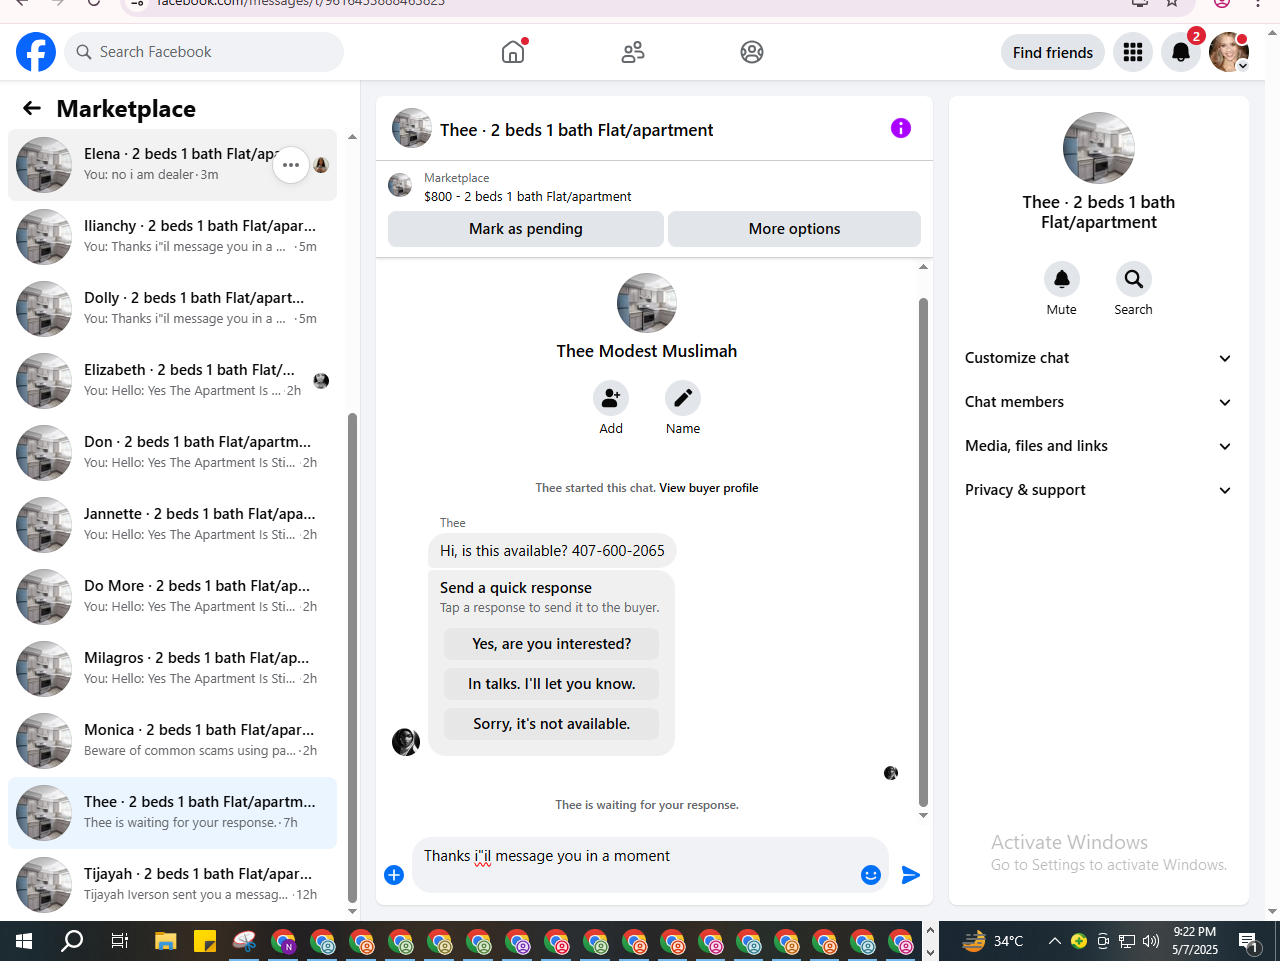Open Sticky Notes from the taskbar
Screen dimensions: 1280x961
pos(205,941)
